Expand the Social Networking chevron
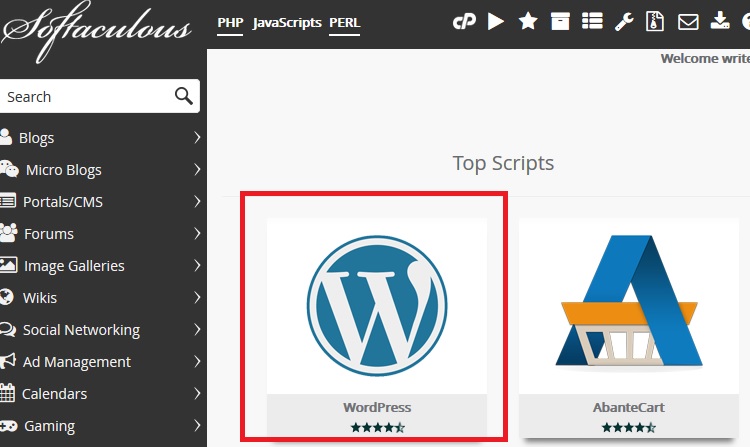Image resolution: width=750 pixels, height=447 pixels. [197, 330]
